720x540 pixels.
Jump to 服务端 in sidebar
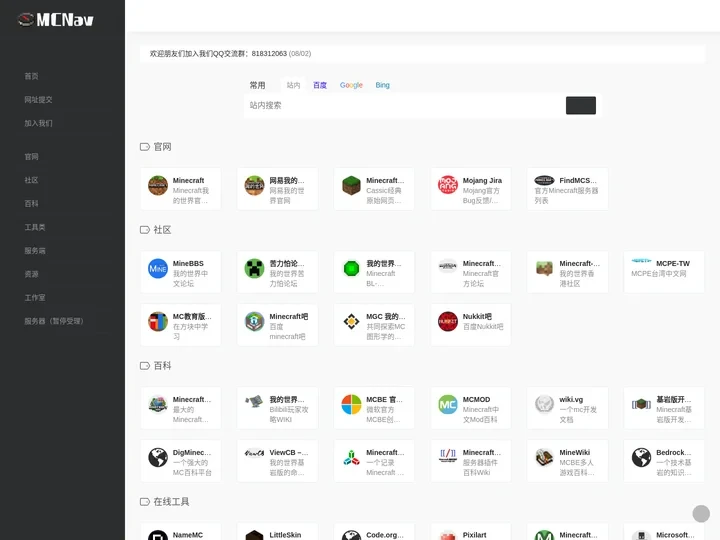(35, 251)
